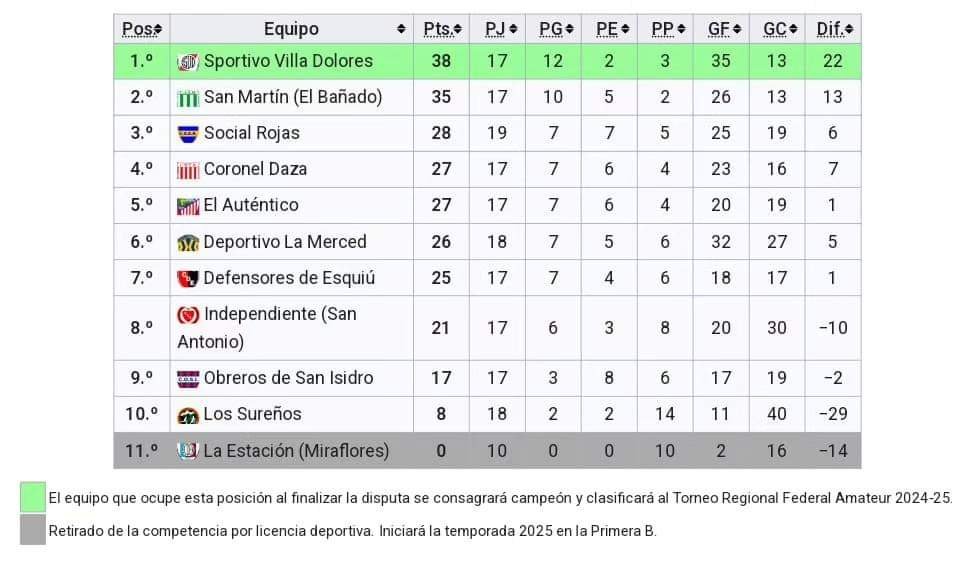Sort table by Equipo column arrows
965x564 pixels.
[401, 29]
